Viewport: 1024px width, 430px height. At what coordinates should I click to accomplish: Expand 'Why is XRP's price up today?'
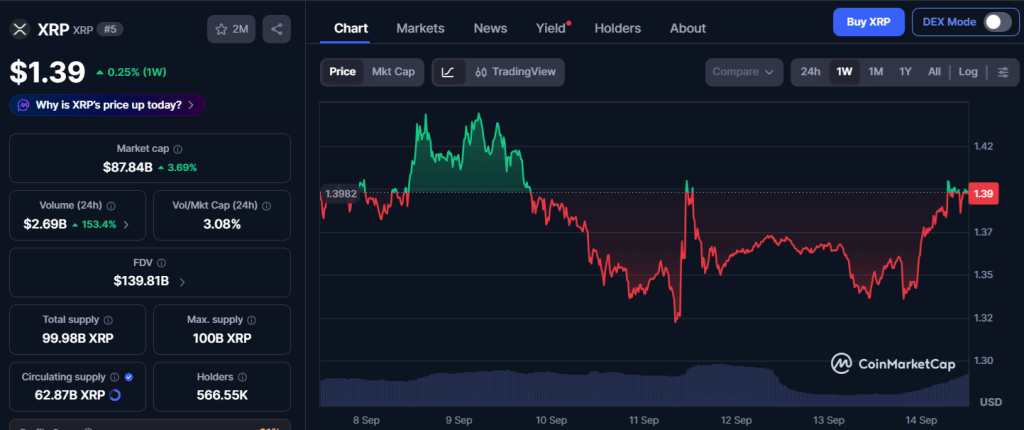pos(107,105)
